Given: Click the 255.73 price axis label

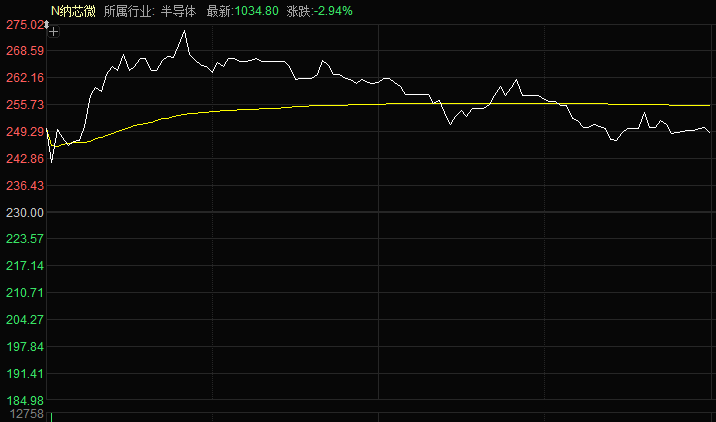Looking at the screenshot, I should pyautogui.click(x=22, y=105).
